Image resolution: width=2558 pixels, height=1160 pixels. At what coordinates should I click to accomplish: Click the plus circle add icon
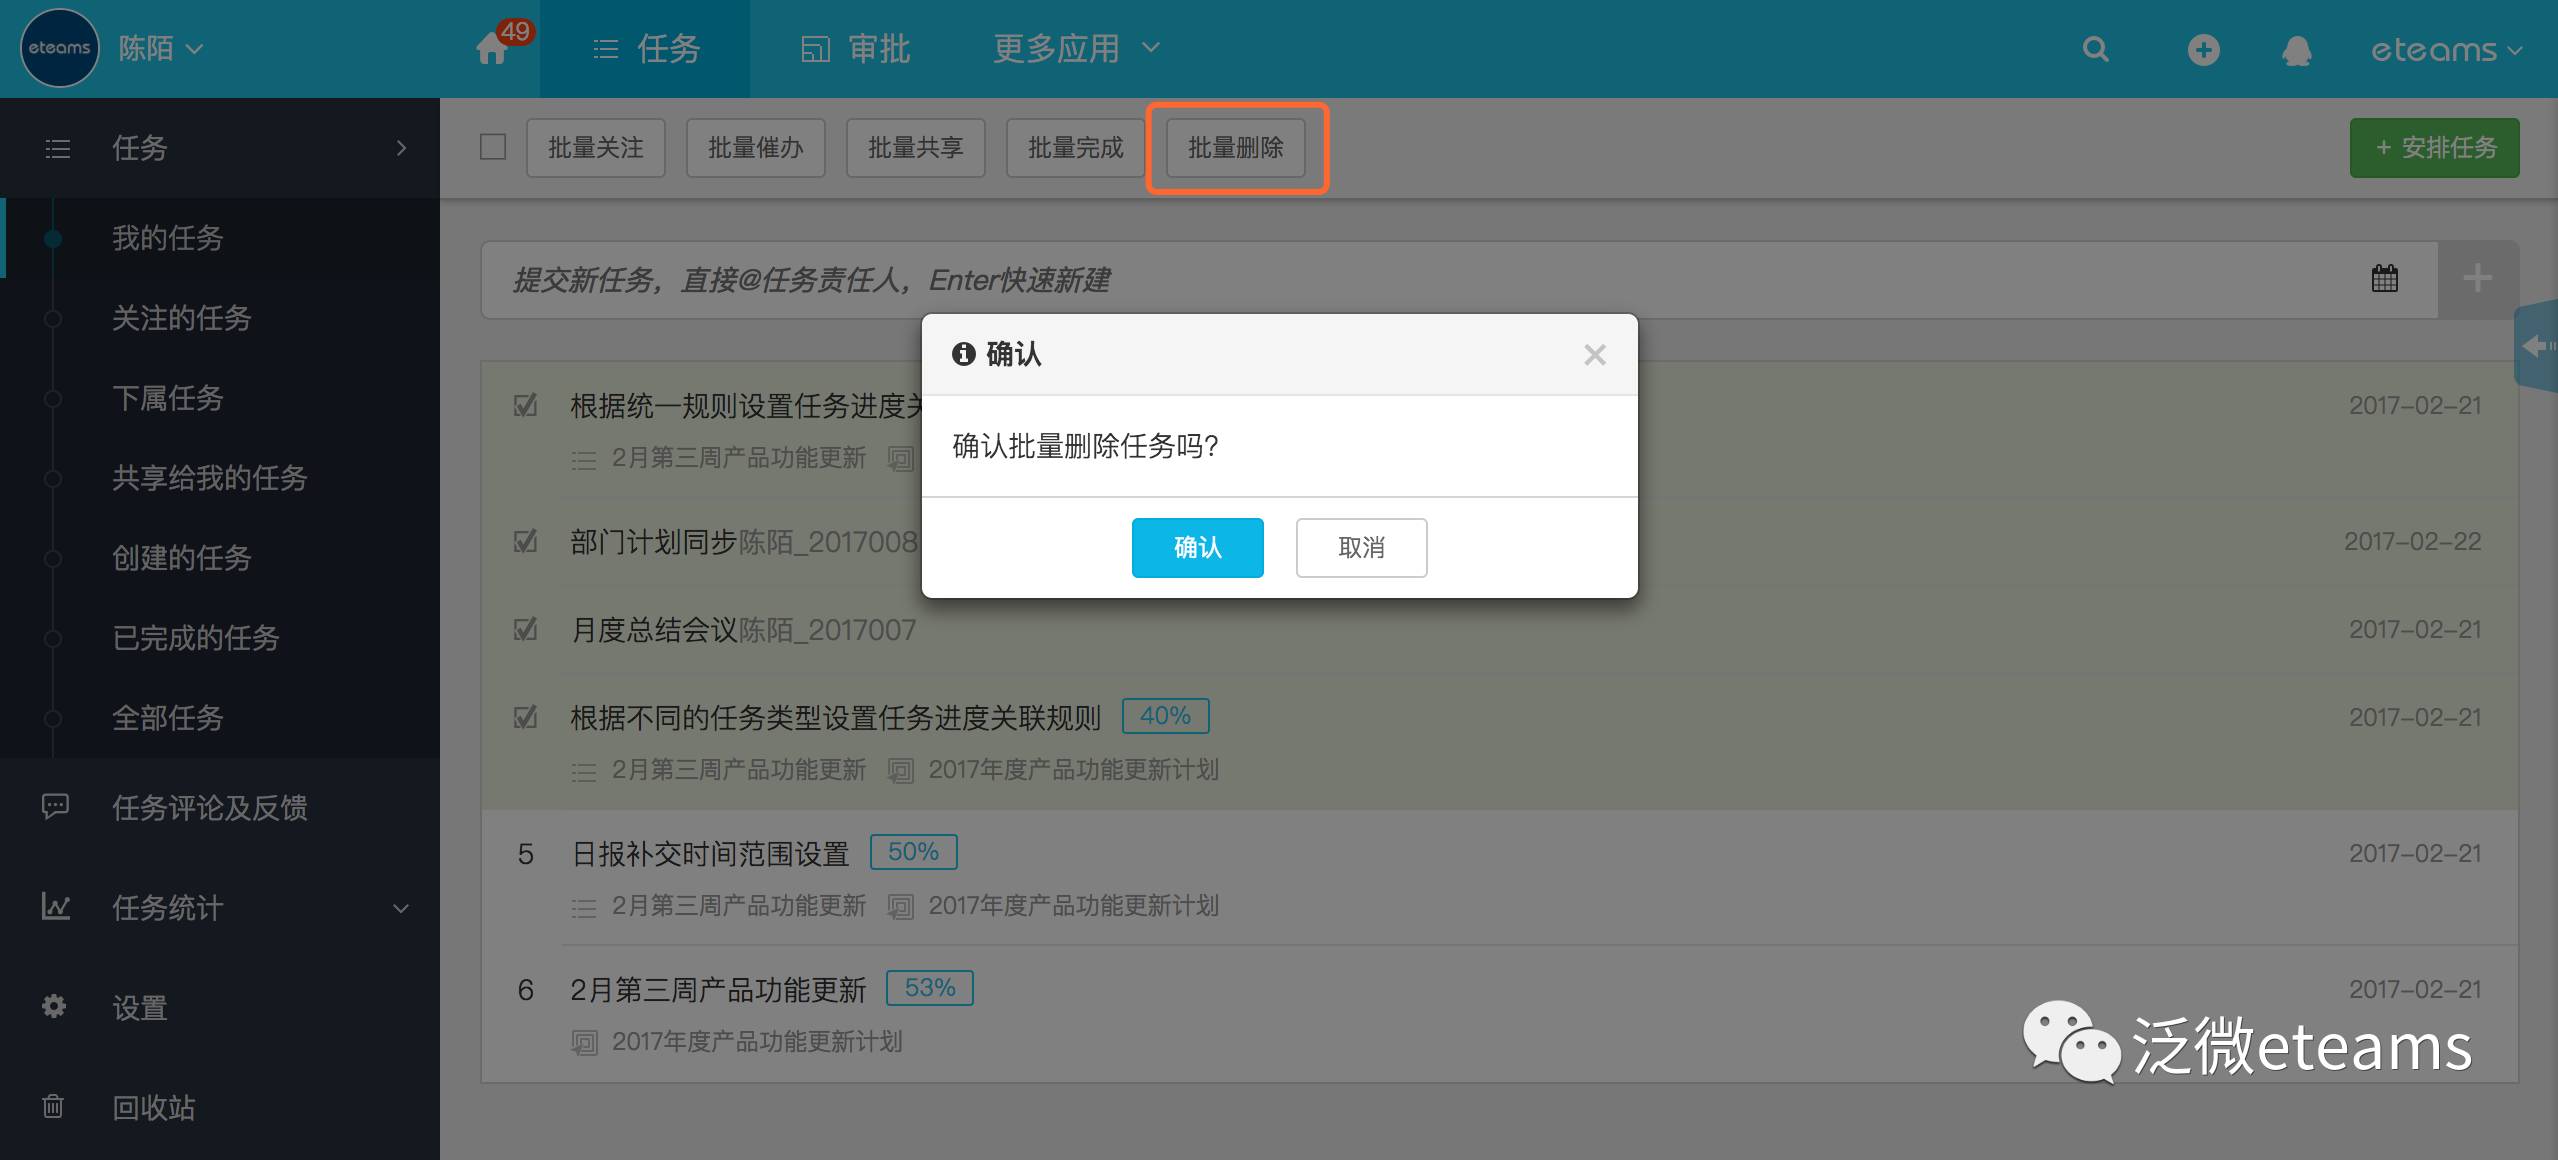point(2203,49)
